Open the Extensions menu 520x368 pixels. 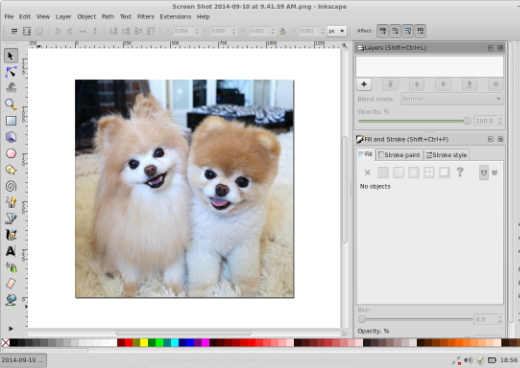[x=175, y=17]
